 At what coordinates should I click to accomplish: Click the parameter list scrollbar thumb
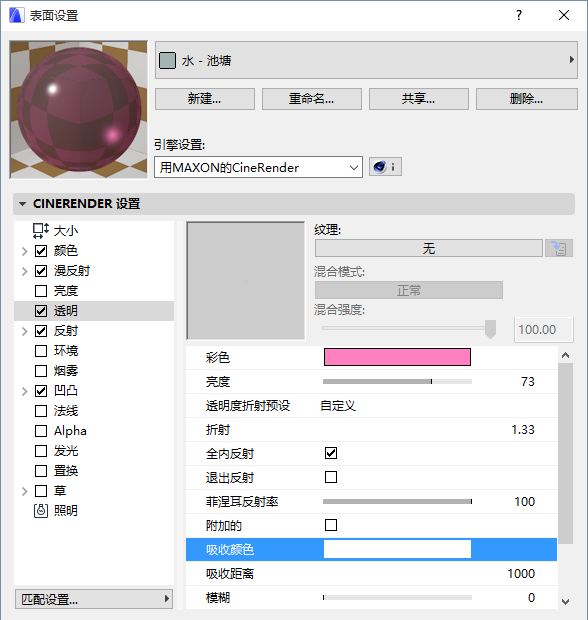tap(565, 454)
